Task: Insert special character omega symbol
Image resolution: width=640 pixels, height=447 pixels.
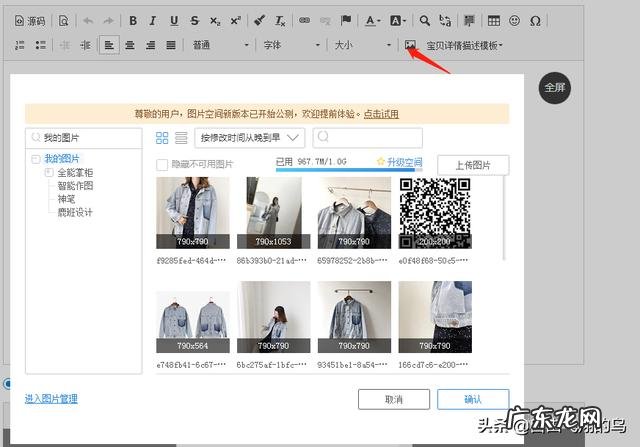Action: 536,21
